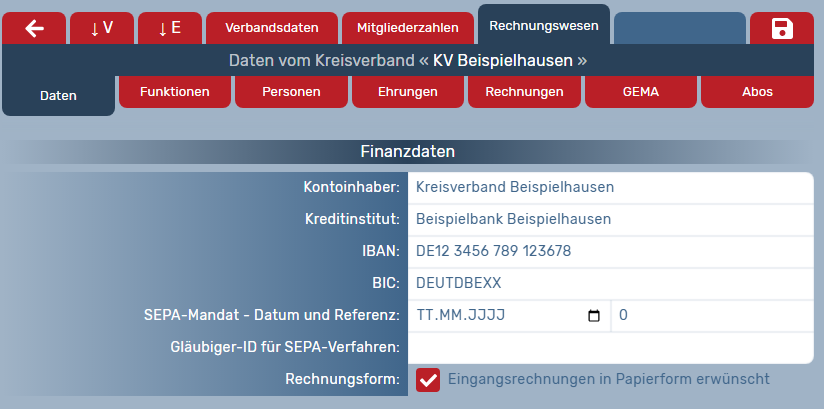Viewport: 824px width, 409px height.
Task: Switch to the Mitgliederzahlen tab
Action: click(x=408, y=28)
